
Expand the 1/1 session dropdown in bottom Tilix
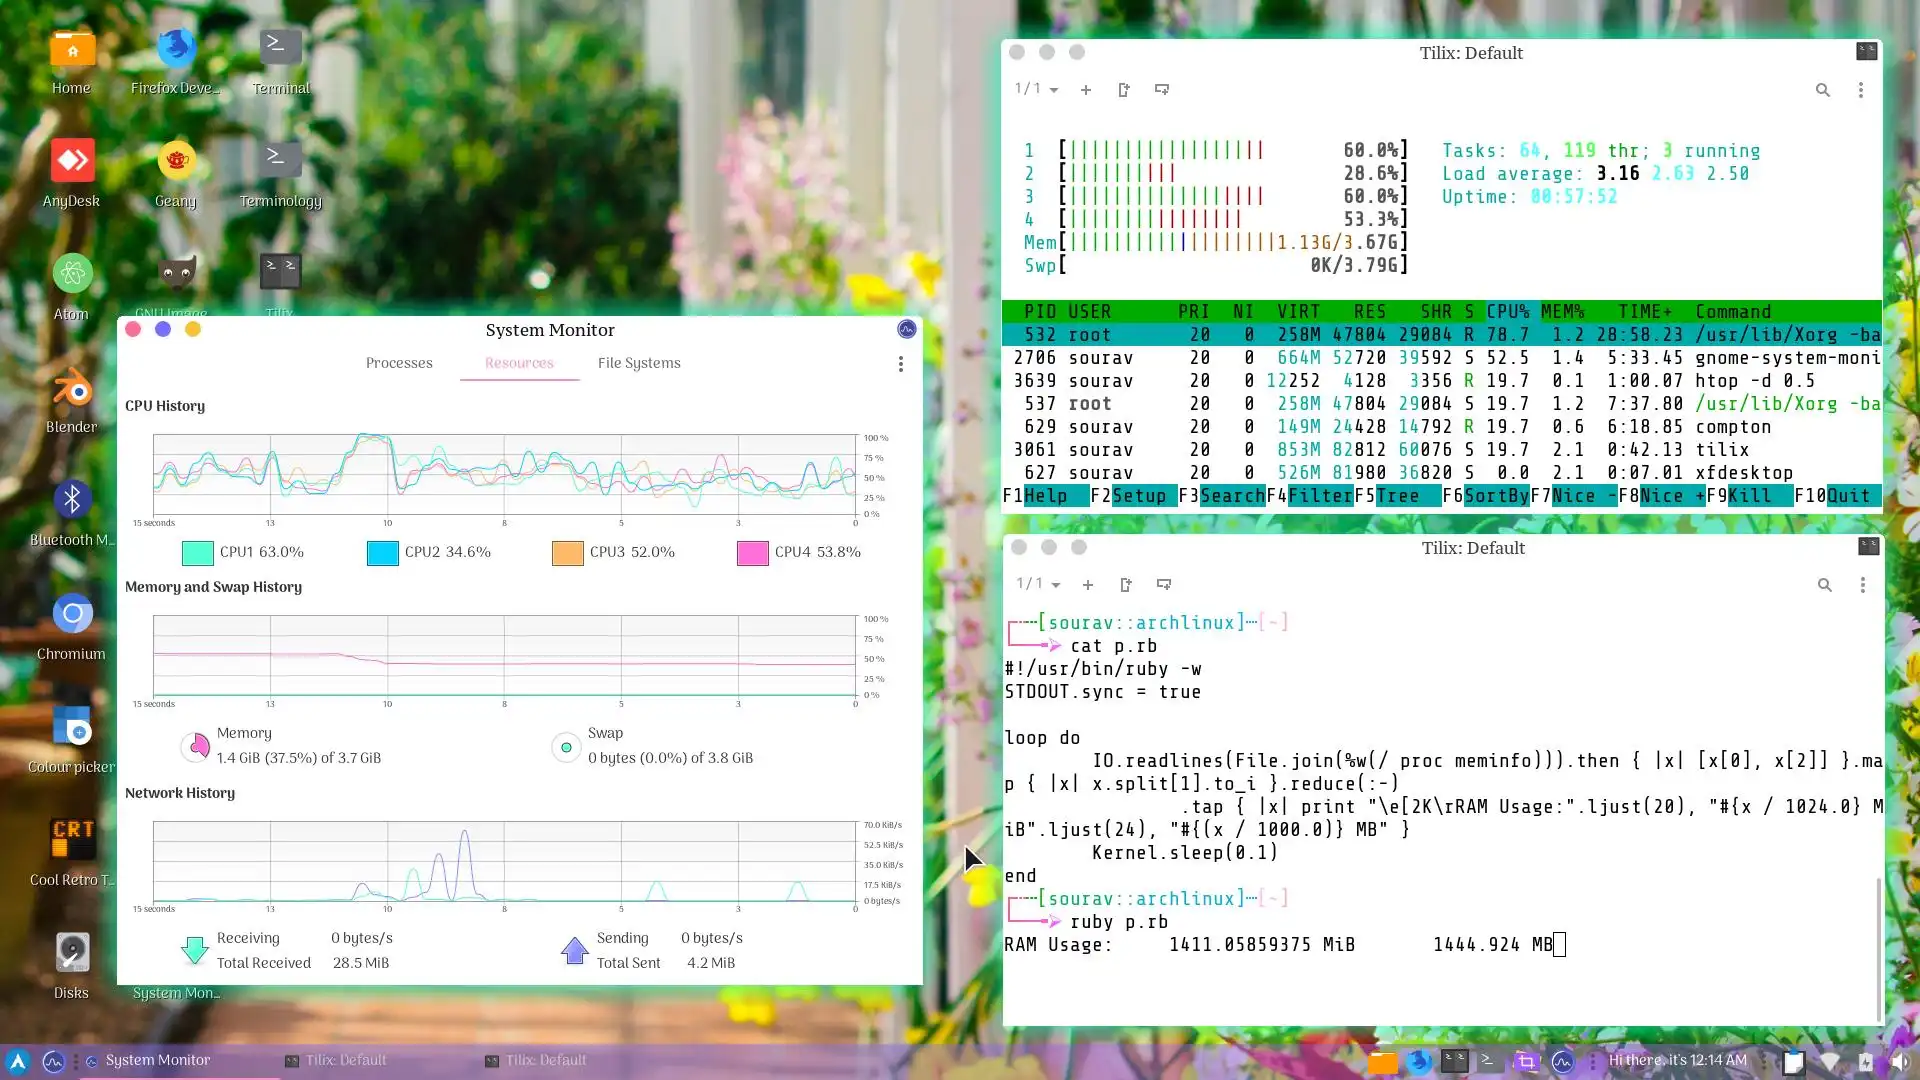(1039, 584)
